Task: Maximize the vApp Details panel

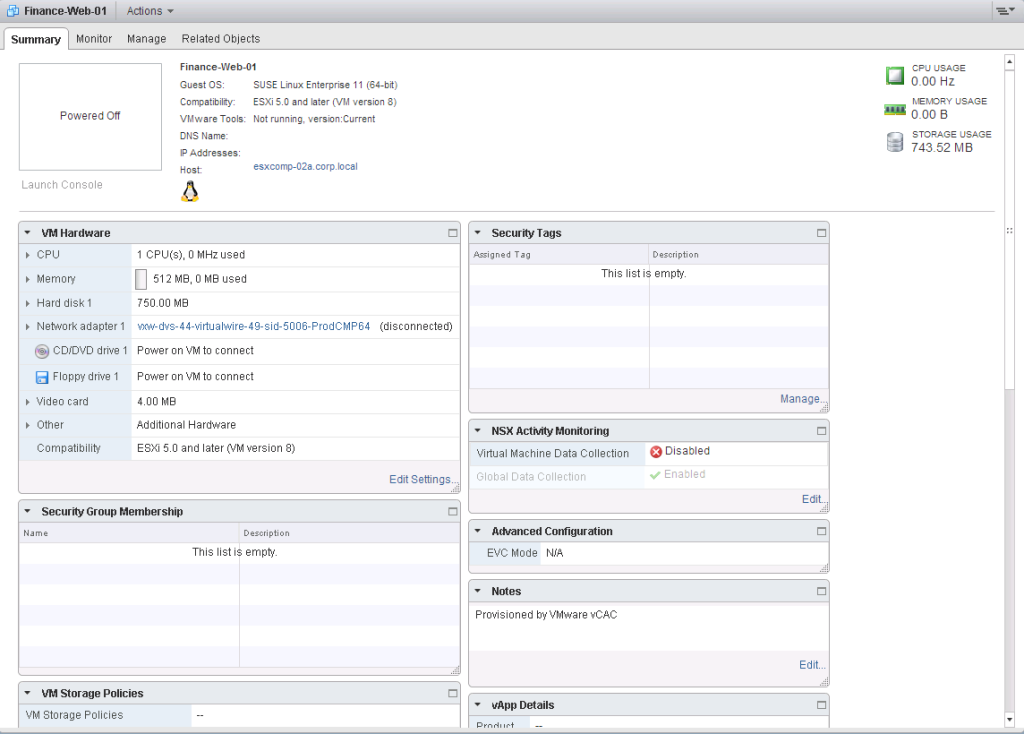Action: pos(822,705)
